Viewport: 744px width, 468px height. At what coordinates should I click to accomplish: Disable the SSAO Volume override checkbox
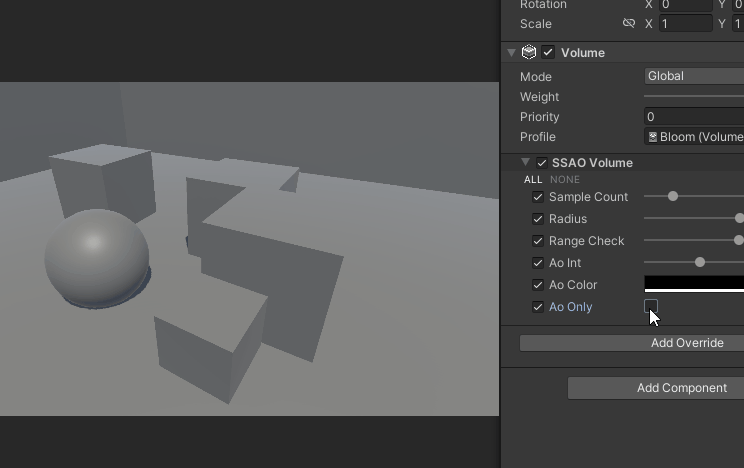click(542, 163)
